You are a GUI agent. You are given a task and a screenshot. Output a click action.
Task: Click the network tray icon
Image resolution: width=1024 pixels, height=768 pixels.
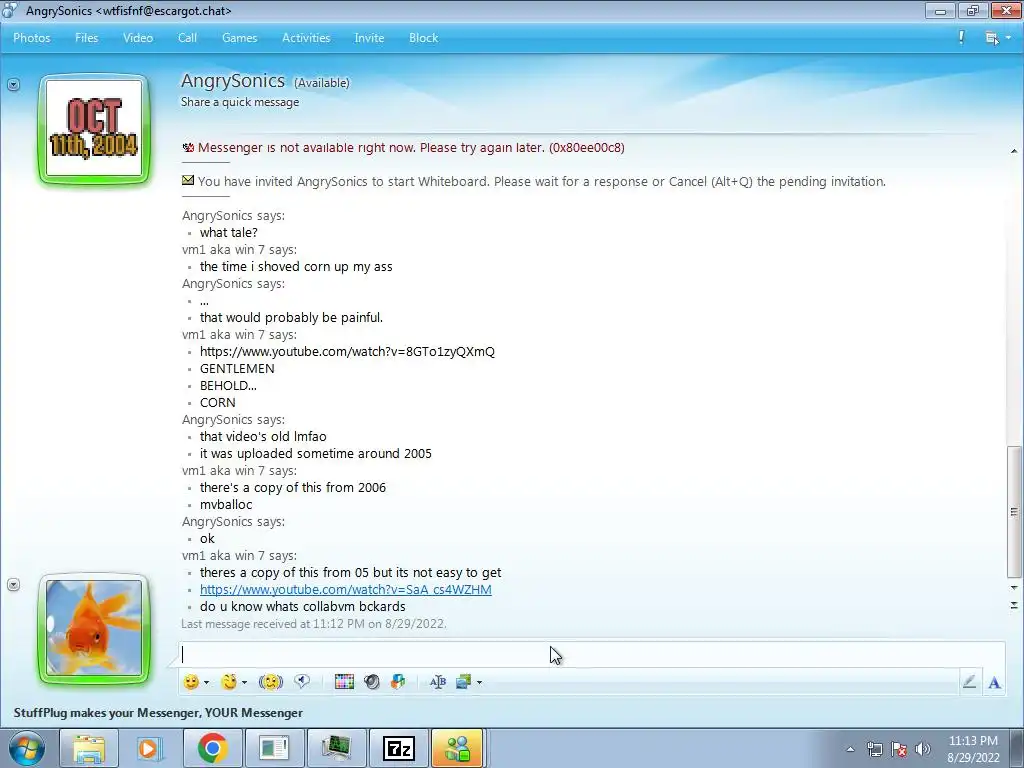pyautogui.click(x=874, y=749)
